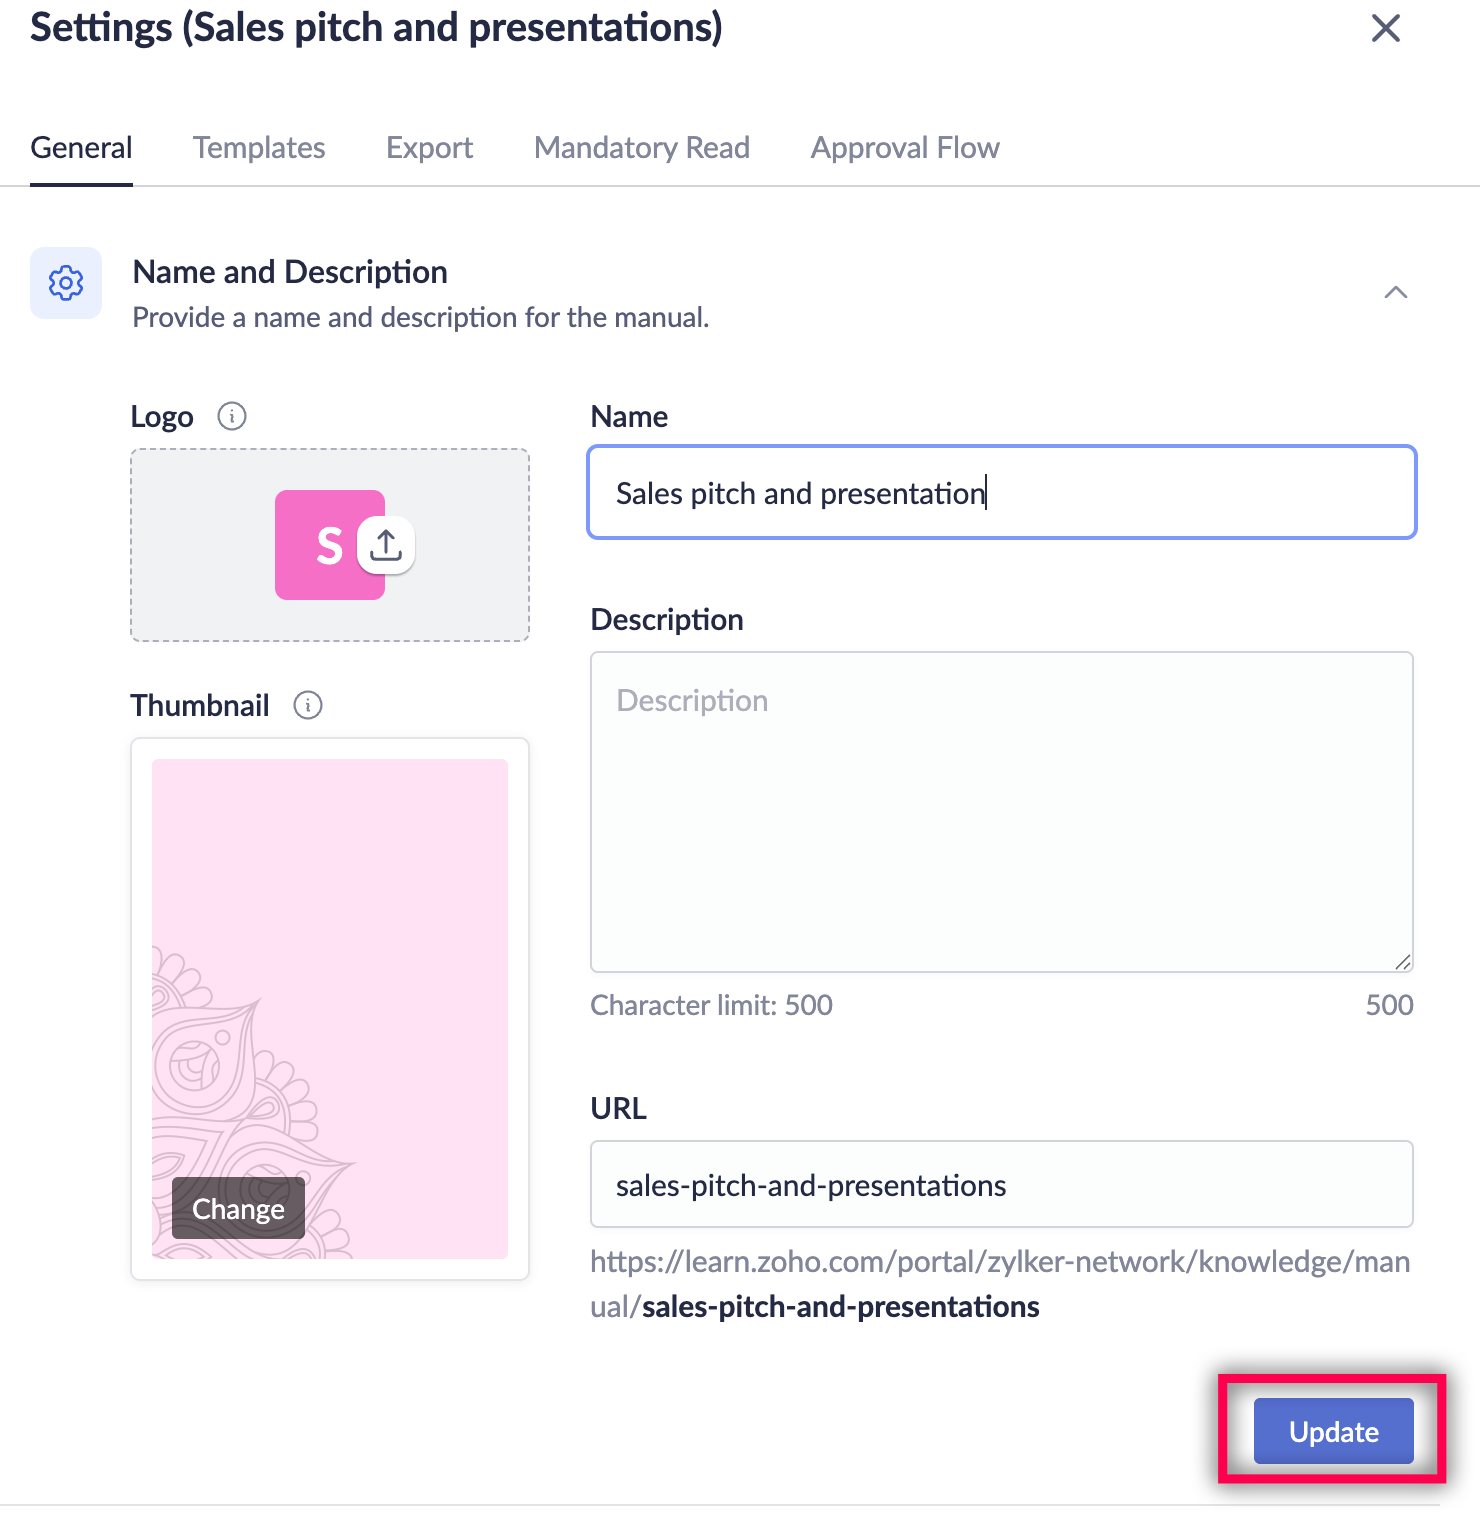Select the General tab
Image resolution: width=1480 pixels, height=1520 pixels.
click(81, 148)
